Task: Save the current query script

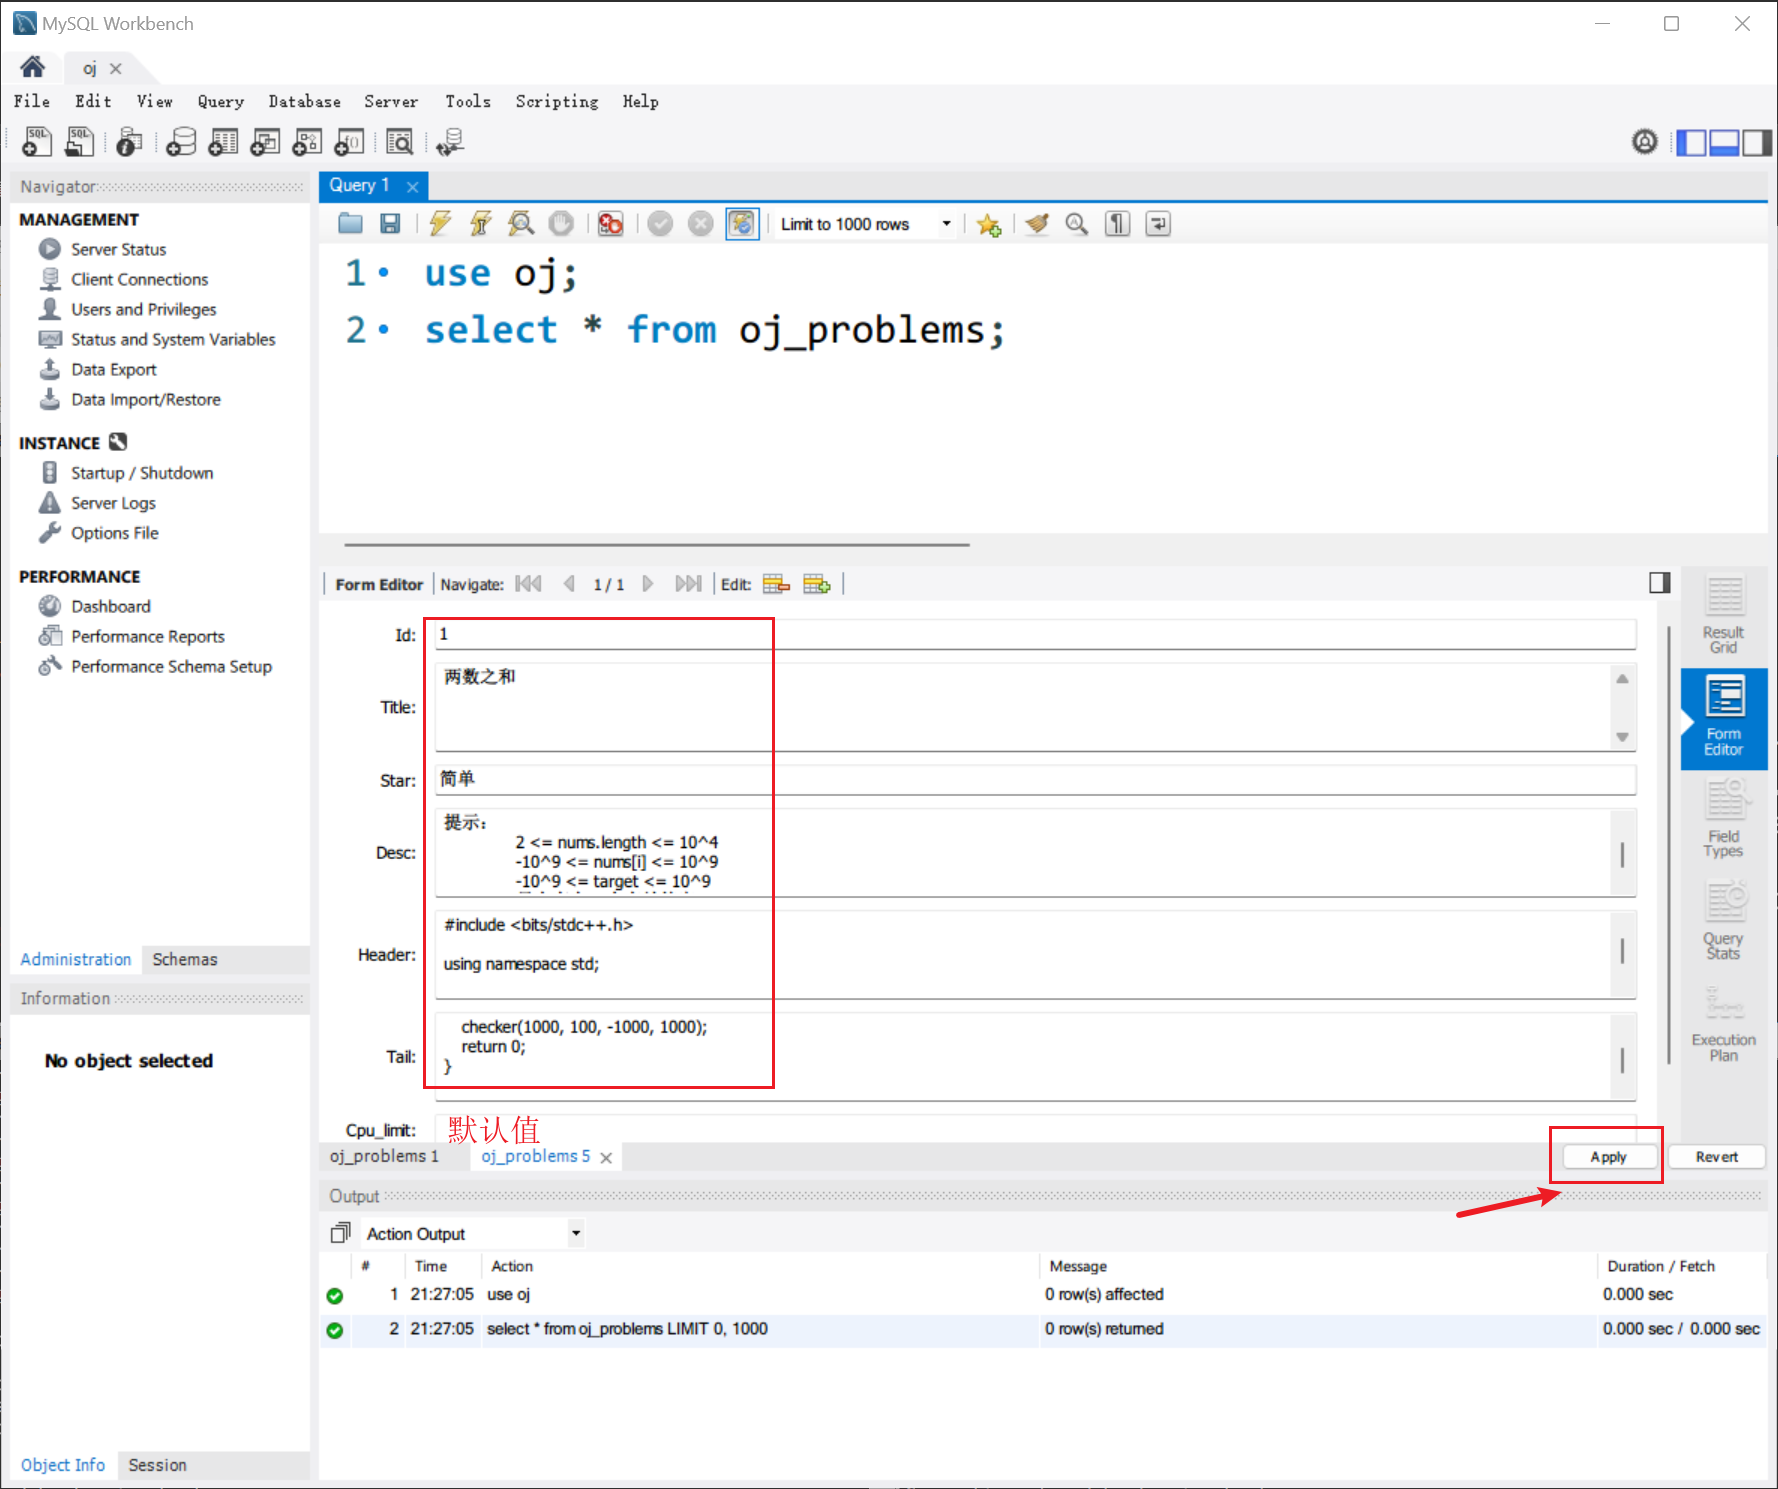Action: (x=390, y=224)
